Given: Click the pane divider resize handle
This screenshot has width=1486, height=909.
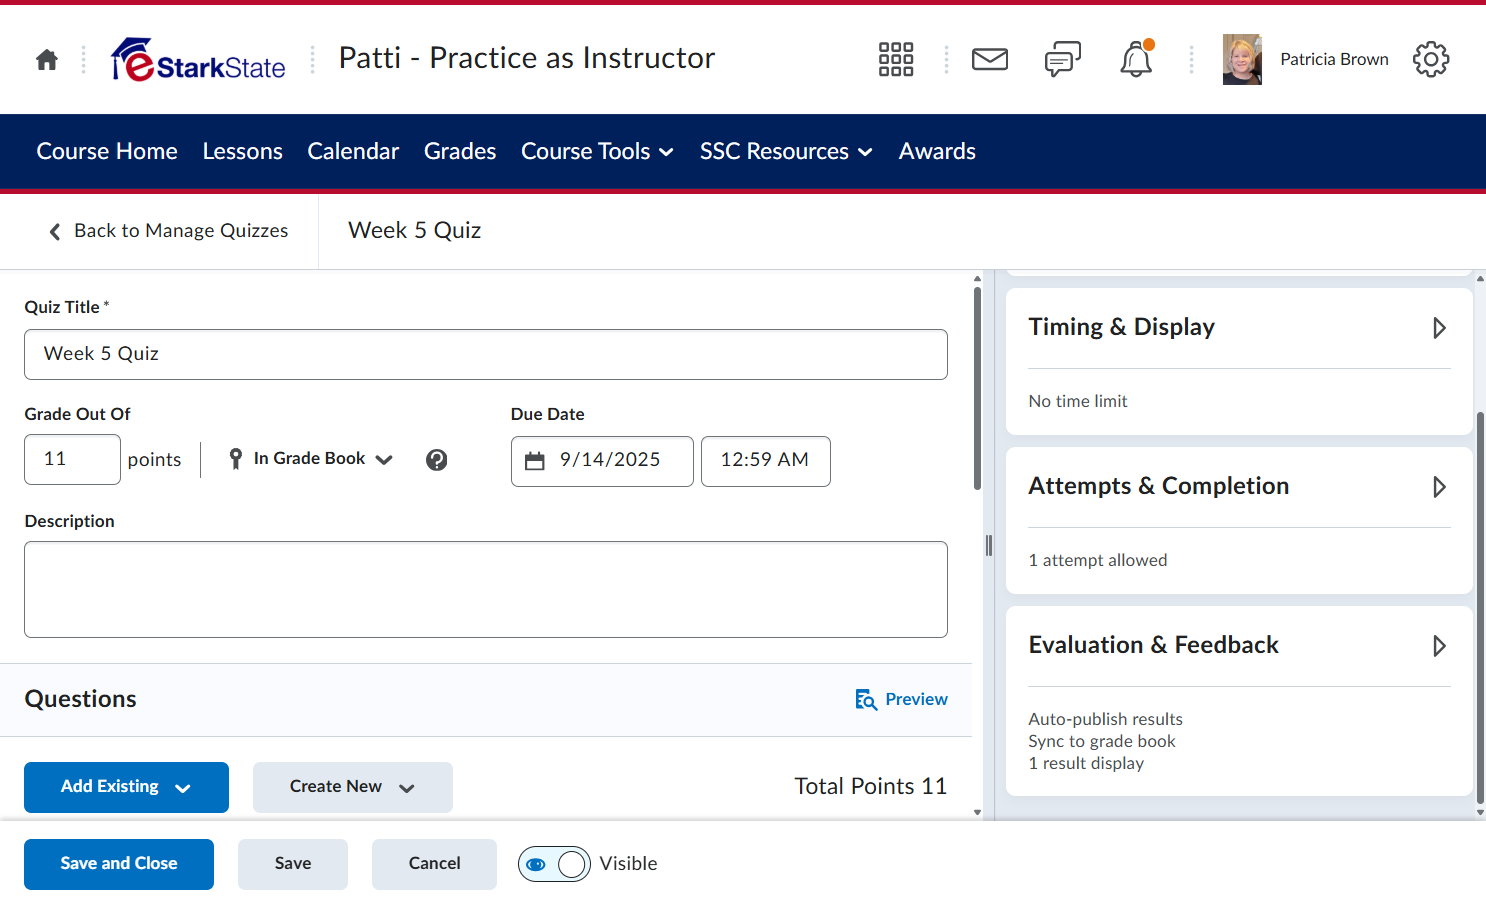Looking at the screenshot, I should [989, 545].
